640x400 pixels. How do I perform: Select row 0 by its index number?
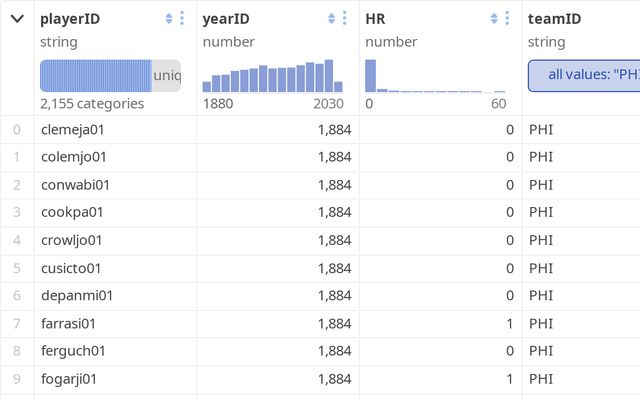pos(16,129)
